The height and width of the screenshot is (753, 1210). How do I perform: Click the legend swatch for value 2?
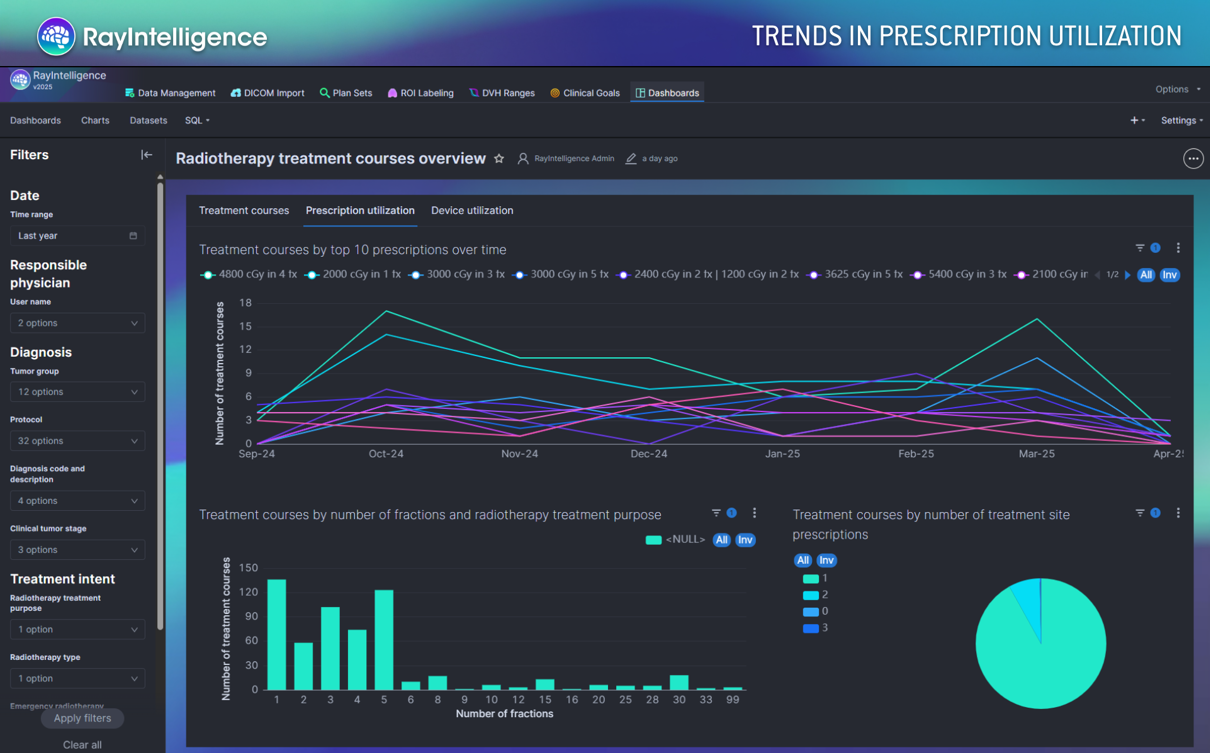click(811, 595)
